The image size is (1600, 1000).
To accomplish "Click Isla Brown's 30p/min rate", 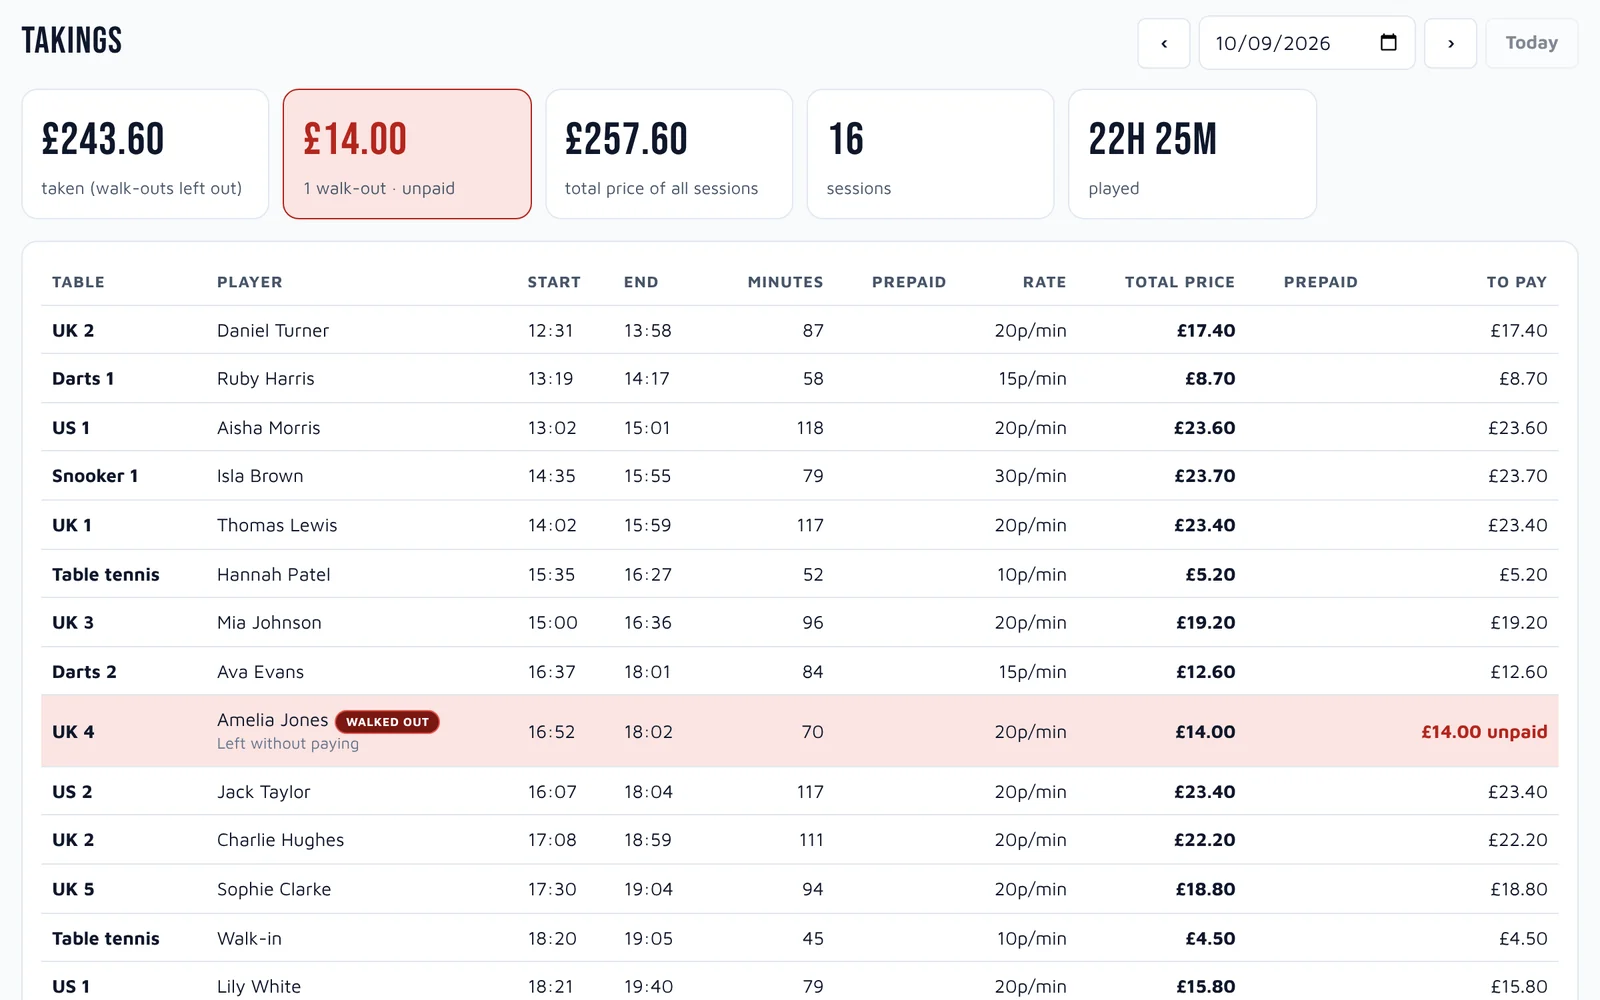I will 1030,476.
